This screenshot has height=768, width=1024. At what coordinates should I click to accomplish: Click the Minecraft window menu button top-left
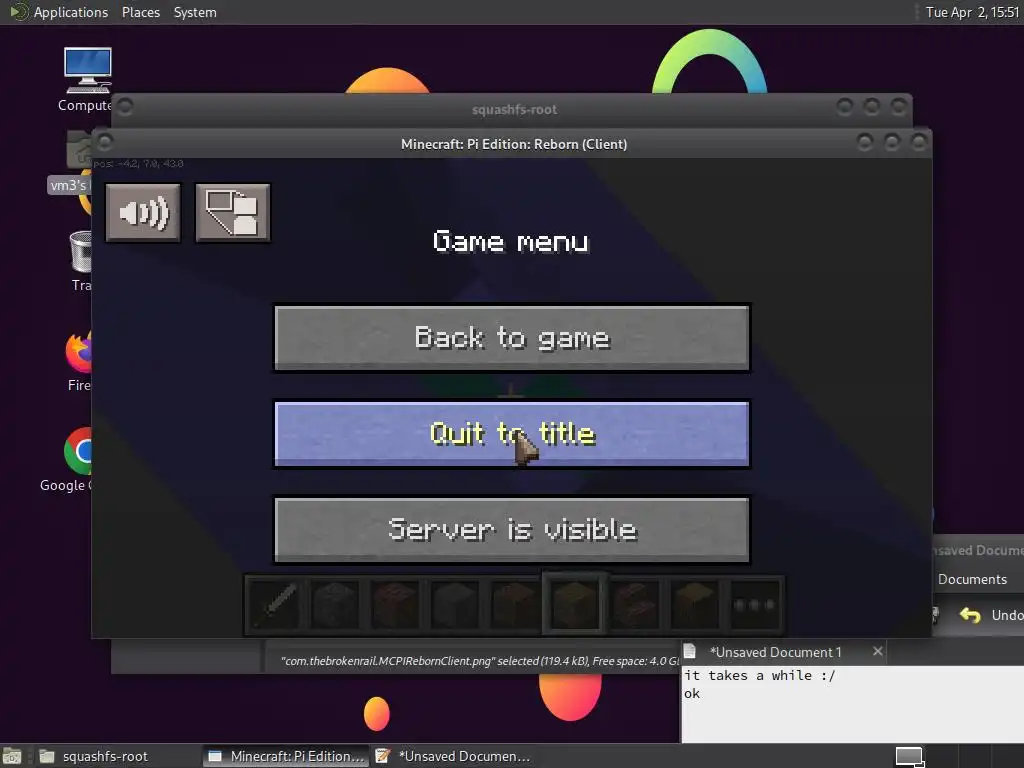104,141
